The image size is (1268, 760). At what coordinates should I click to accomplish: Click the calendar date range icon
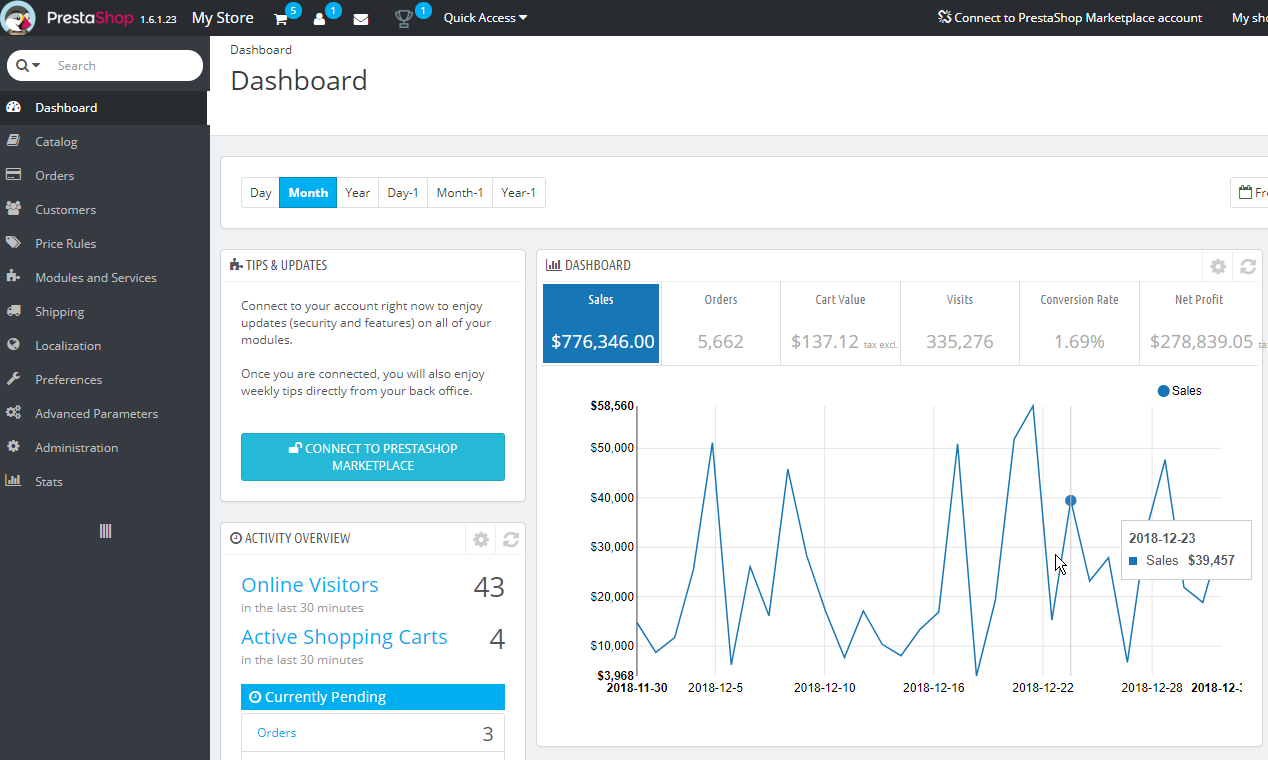[1245, 193]
